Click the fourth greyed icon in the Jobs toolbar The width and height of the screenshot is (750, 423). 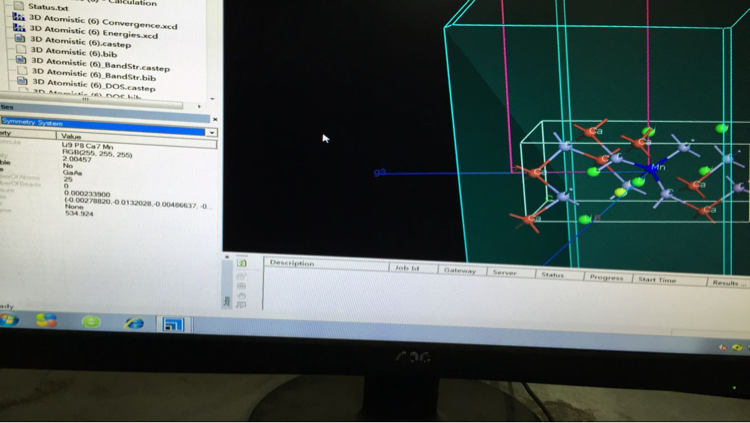click(242, 295)
